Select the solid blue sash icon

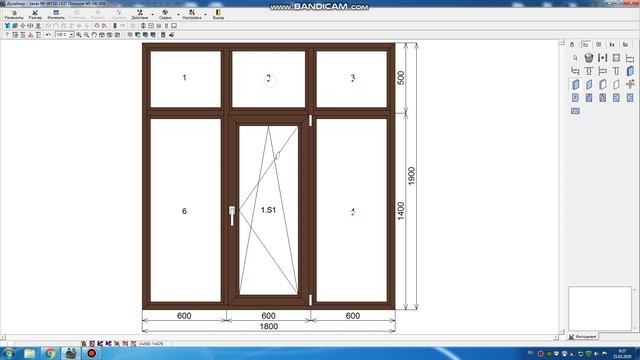(x=630, y=71)
